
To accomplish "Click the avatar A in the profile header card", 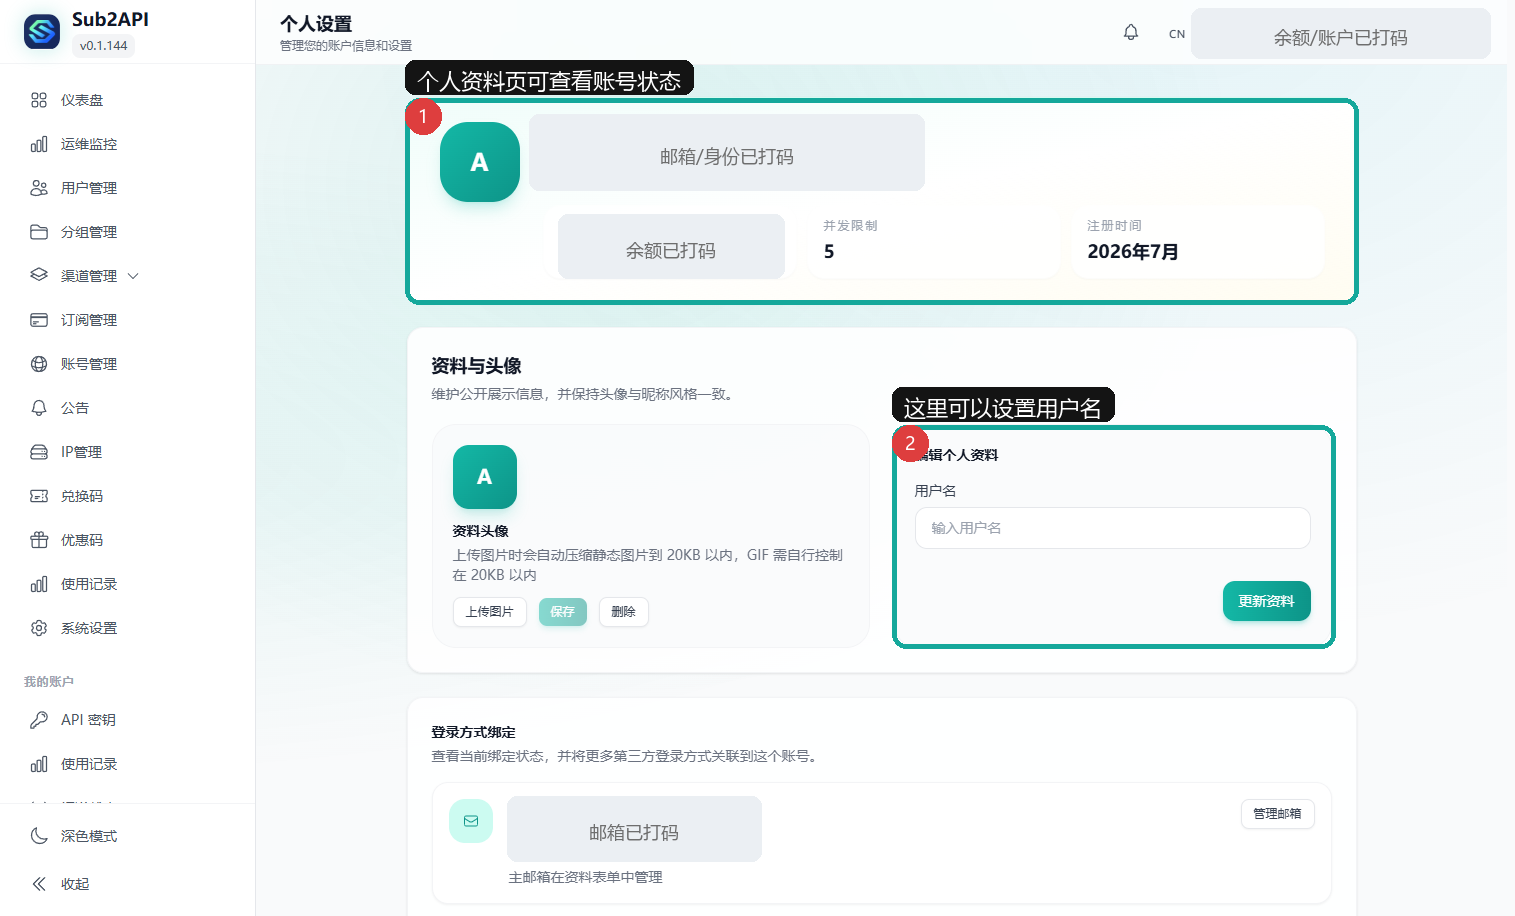I will (x=480, y=162).
